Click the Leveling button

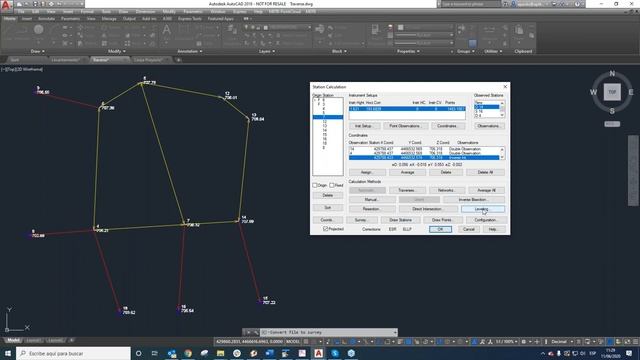click(x=483, y=209)
